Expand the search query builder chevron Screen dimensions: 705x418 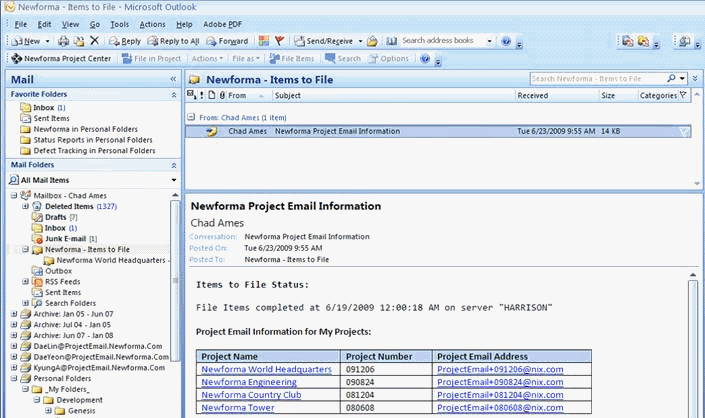pos(695,79)
